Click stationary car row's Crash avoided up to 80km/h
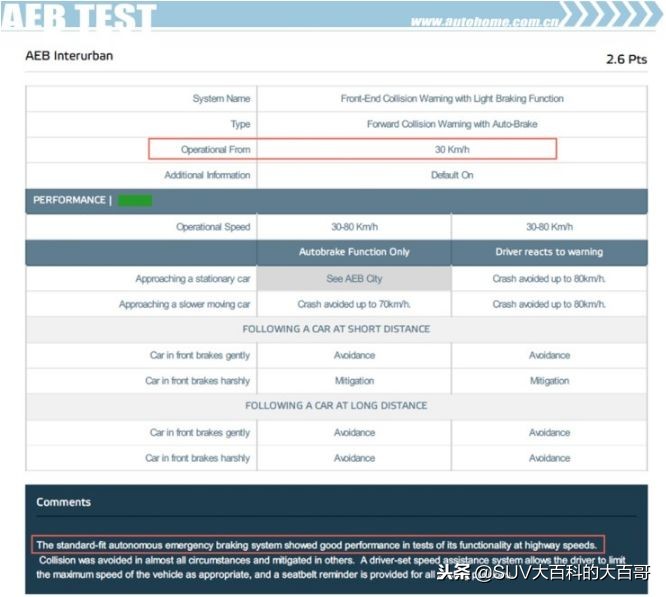Viewport: 666px width, 597px height. click(549, 279)
